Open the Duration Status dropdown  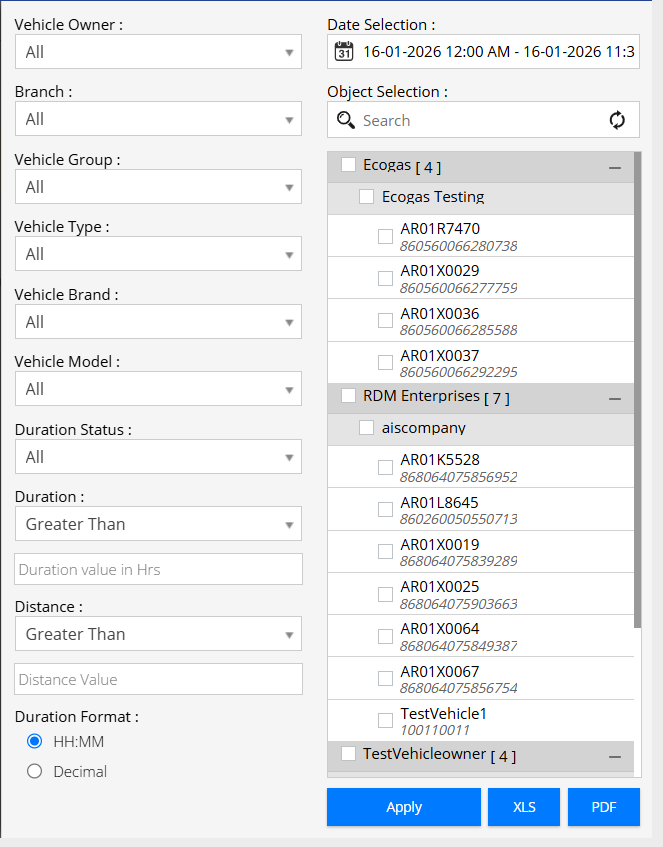coord(158,457)
